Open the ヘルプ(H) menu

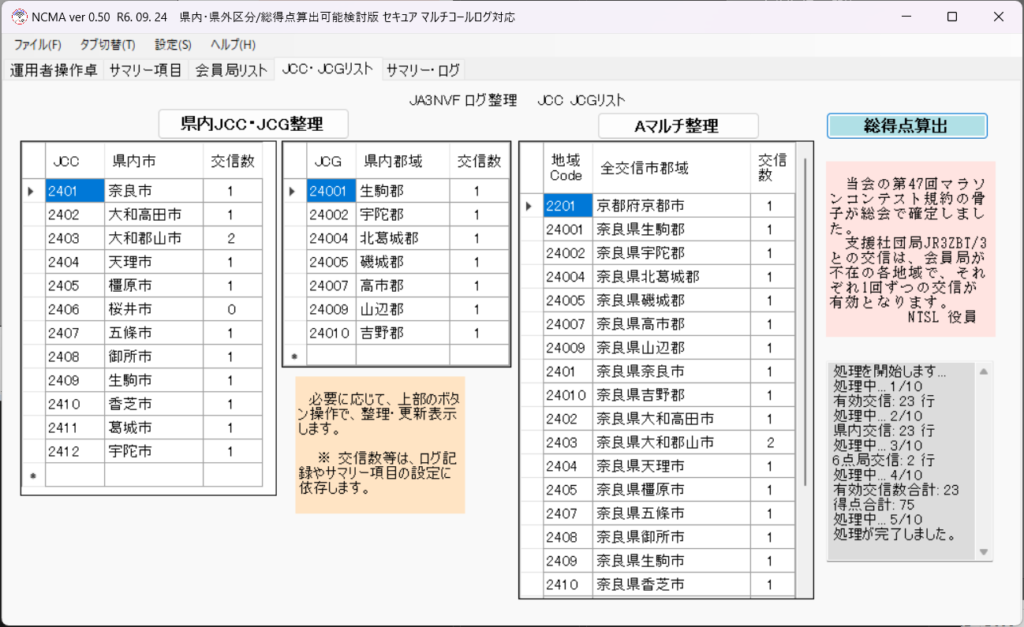coord(233,45)
